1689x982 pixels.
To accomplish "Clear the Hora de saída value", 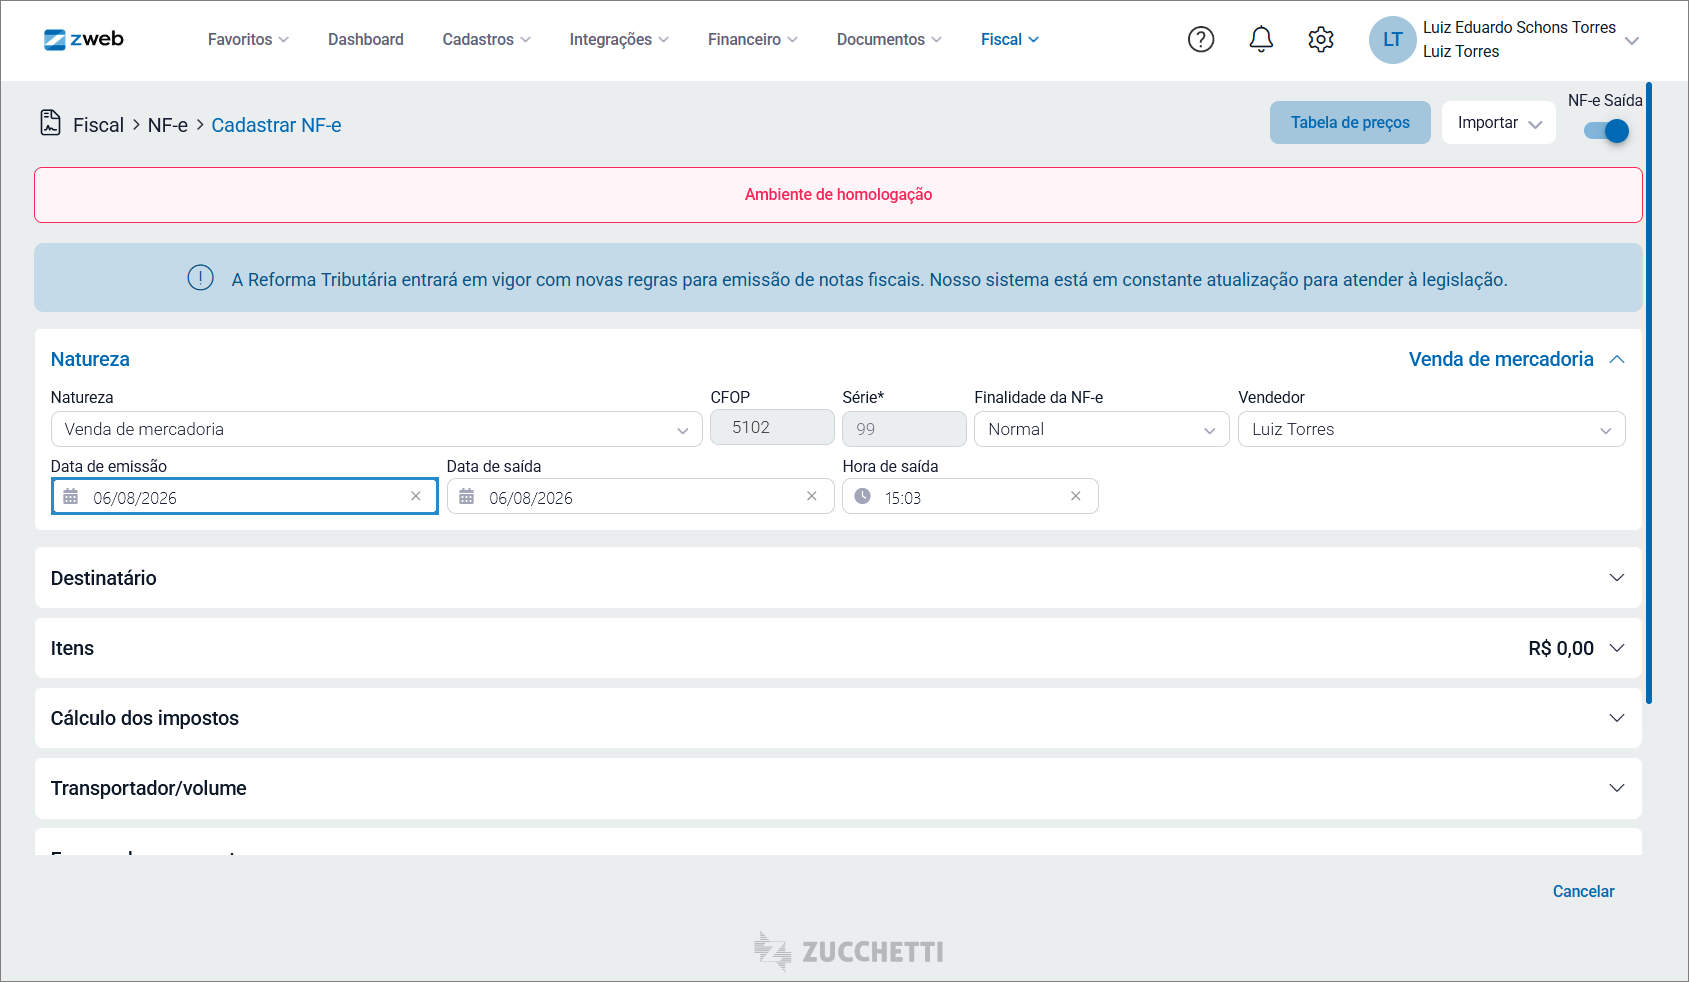I will 1076,496.
